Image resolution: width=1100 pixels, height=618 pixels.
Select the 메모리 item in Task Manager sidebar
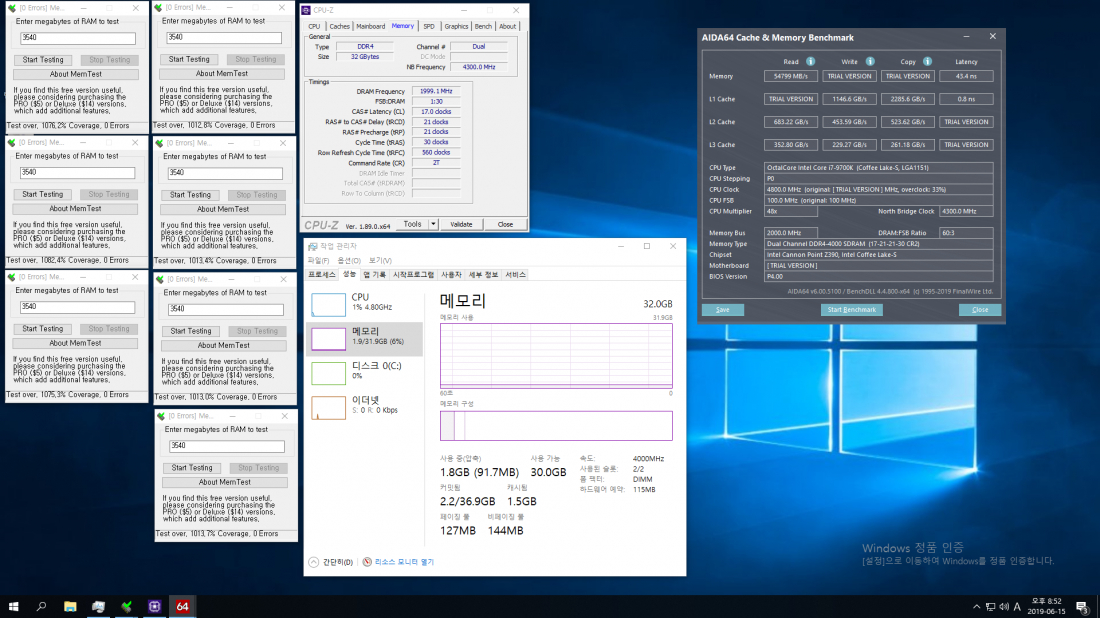tap(364, 339)
